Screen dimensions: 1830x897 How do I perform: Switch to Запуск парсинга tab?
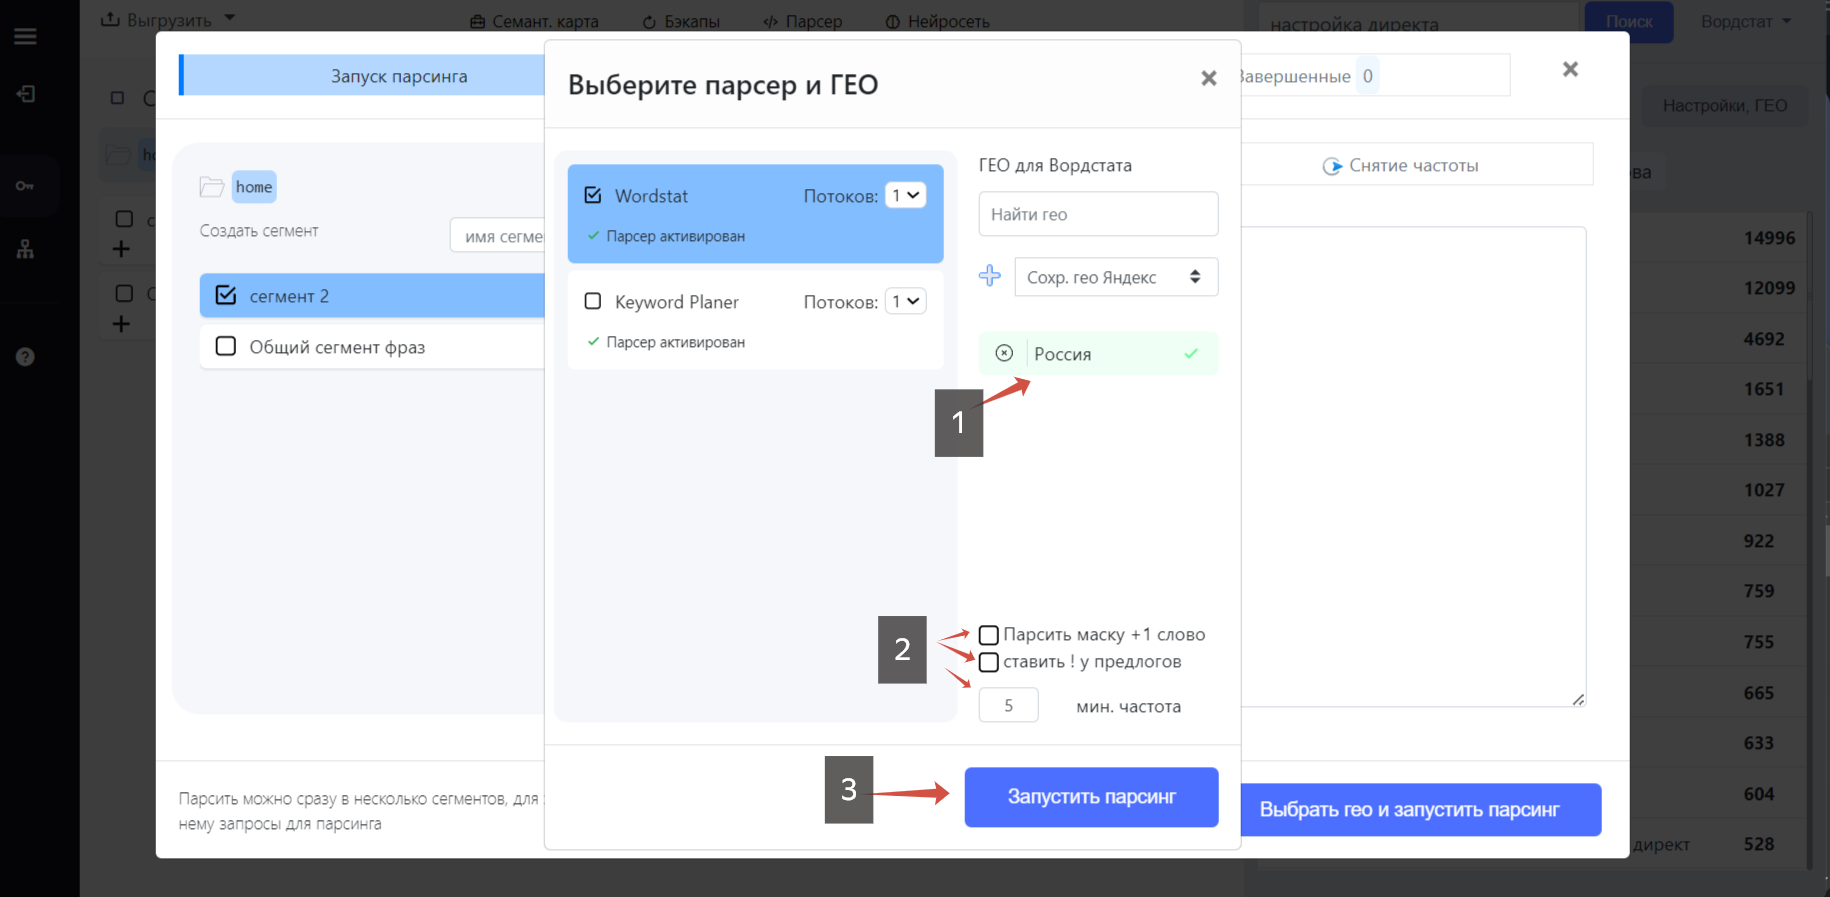(x=363, y=76)
